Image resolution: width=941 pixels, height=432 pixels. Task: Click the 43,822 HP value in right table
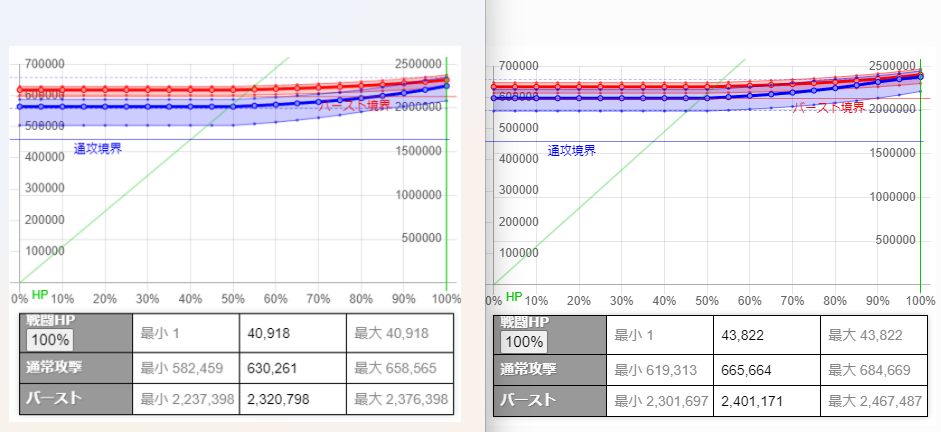tap(743, 333)
